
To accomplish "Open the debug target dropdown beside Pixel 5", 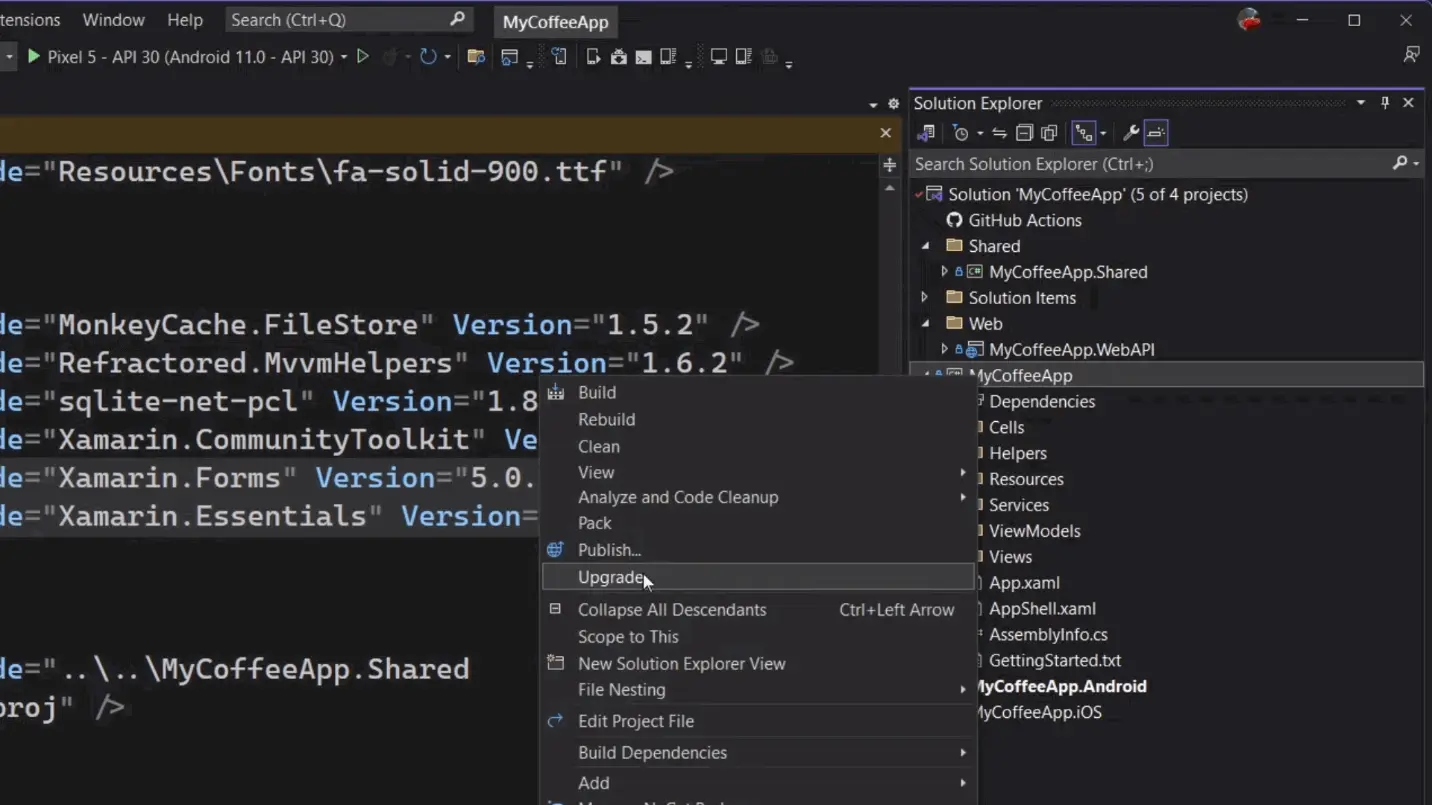I will 344,57.
